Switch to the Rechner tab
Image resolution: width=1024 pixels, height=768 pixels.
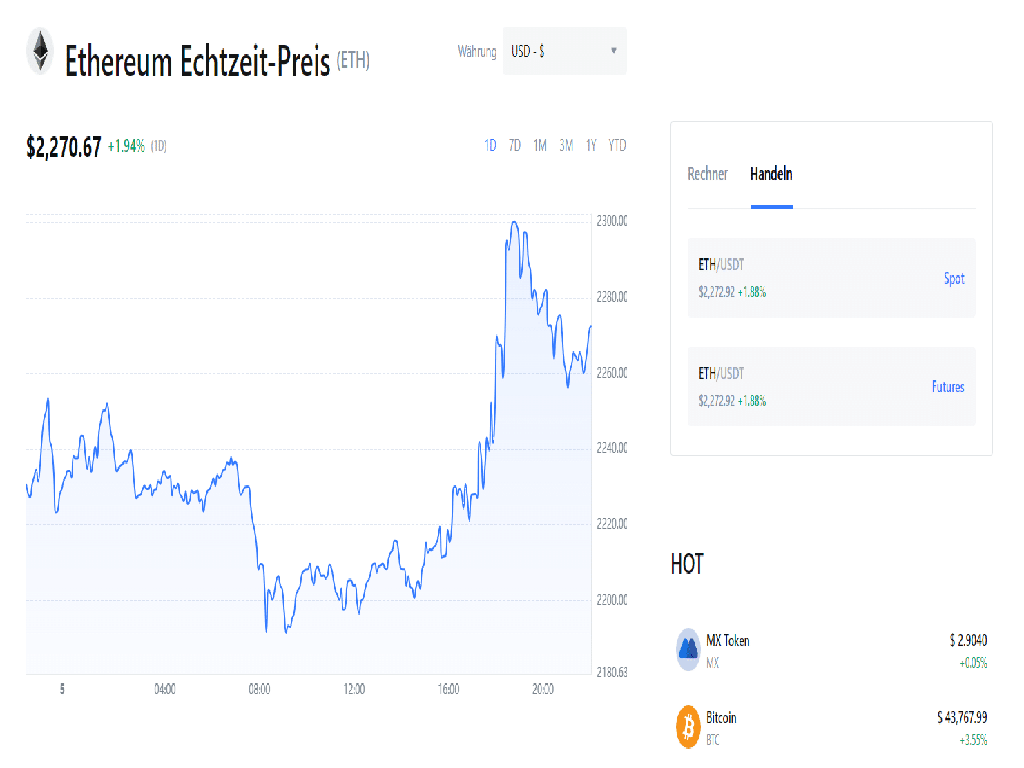708,174
